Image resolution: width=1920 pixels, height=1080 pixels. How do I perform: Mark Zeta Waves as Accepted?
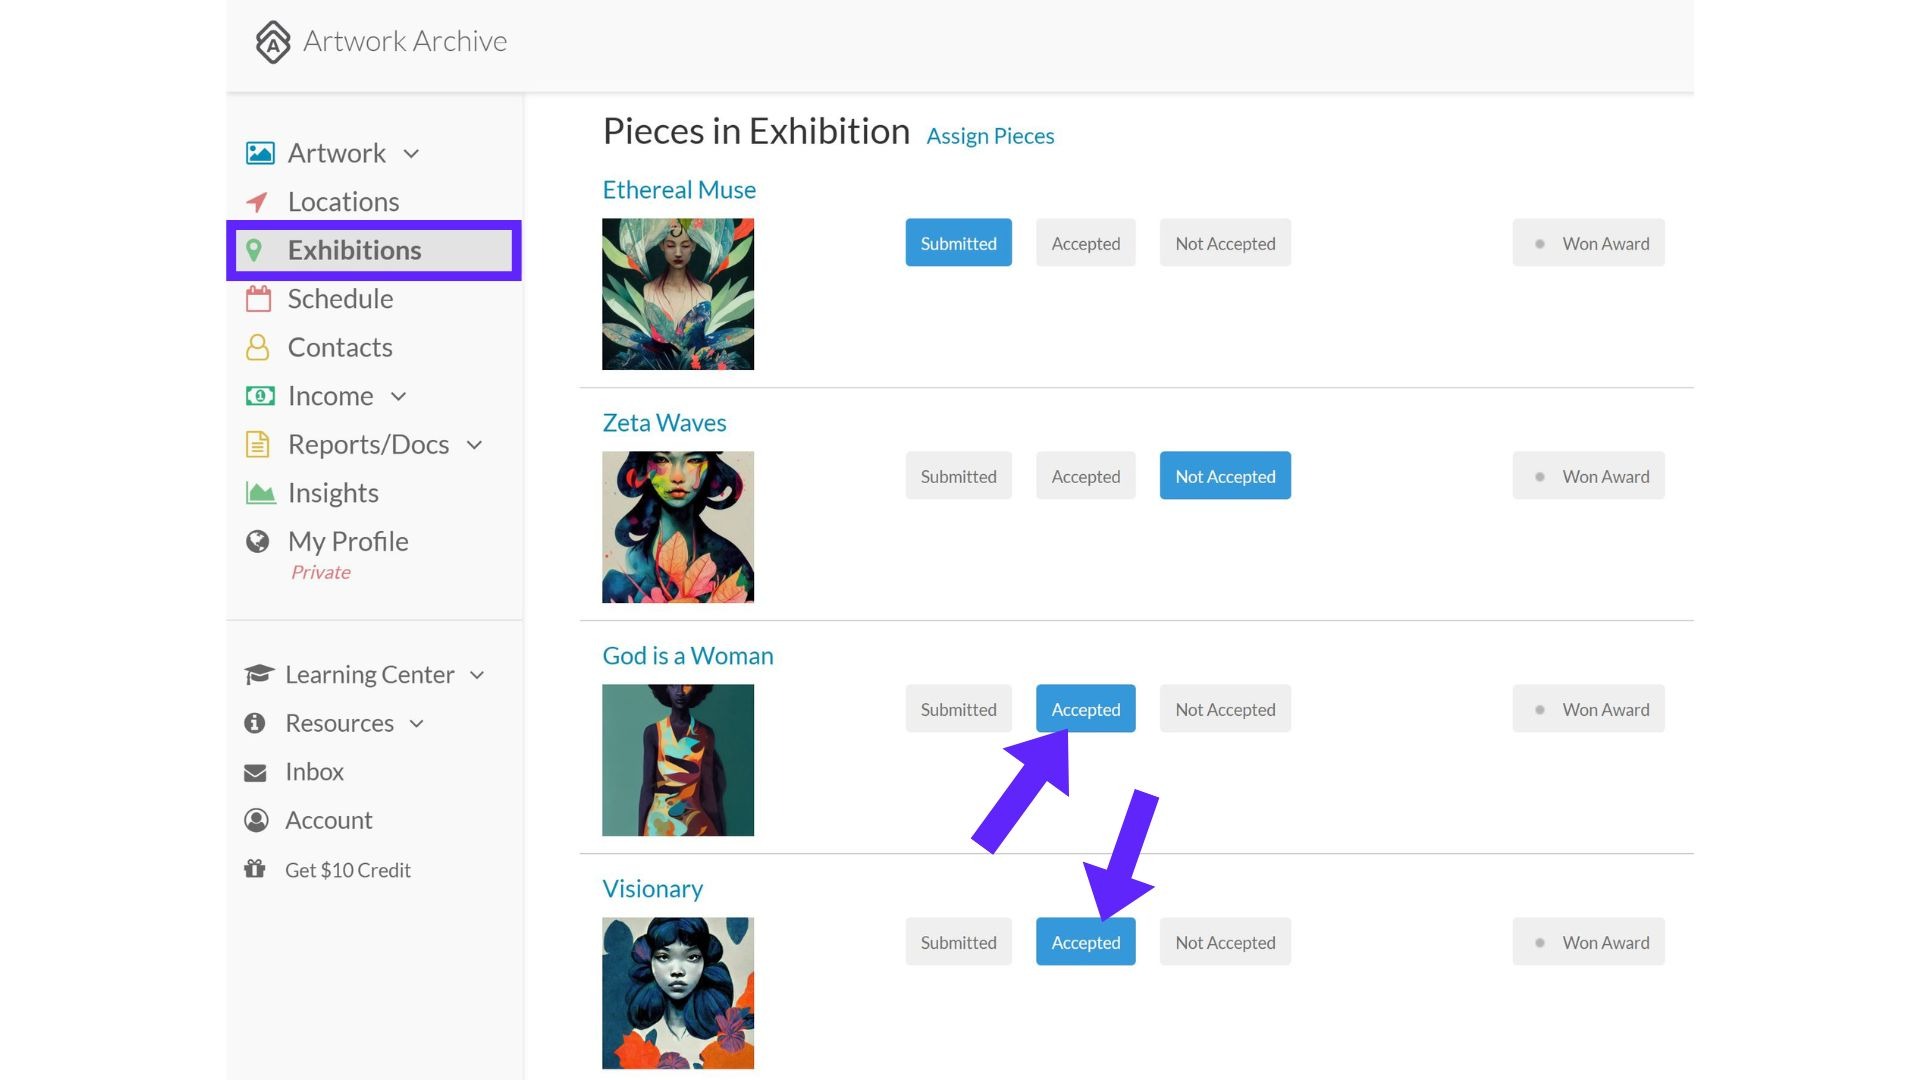[1085, 476]
